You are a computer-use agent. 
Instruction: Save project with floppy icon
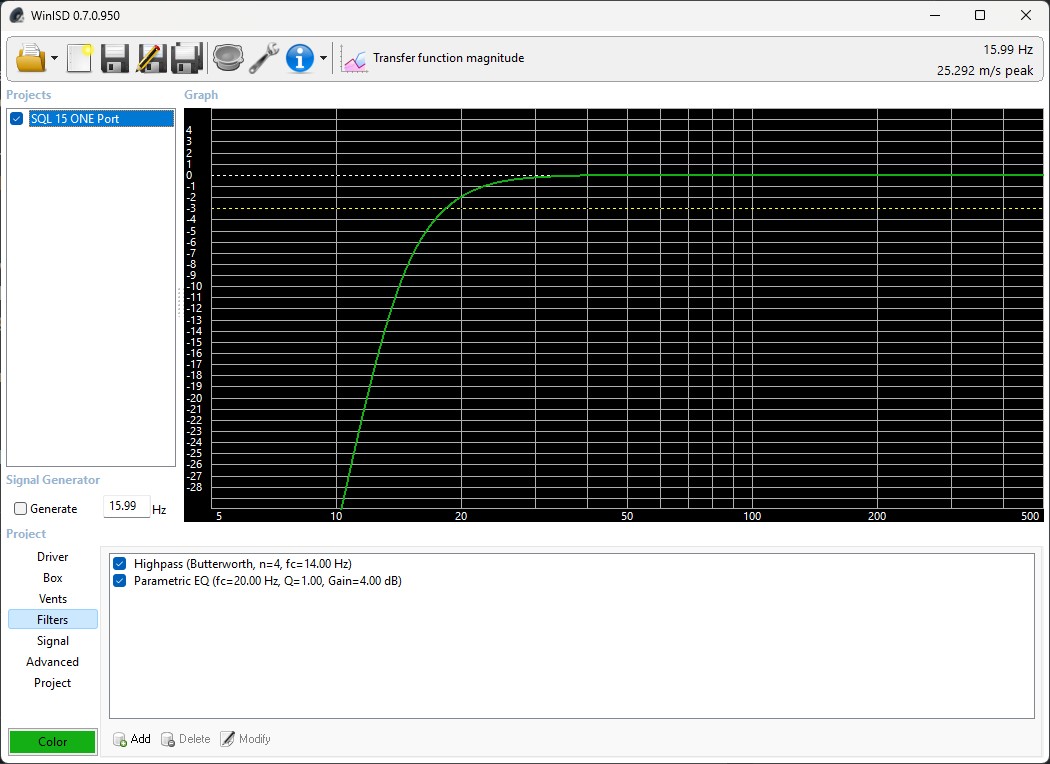[x=115, y=58]
